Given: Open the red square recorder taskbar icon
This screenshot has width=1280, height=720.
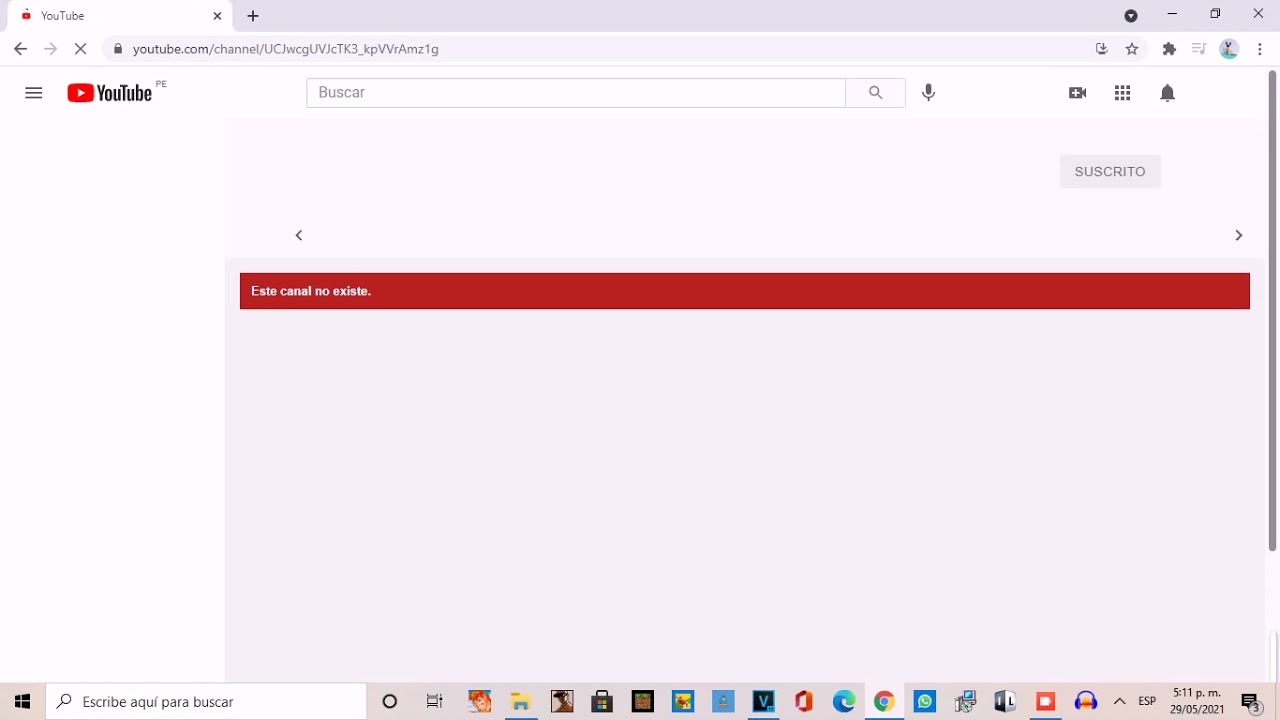Looking at the screenshot, I should coord(1046,702).
